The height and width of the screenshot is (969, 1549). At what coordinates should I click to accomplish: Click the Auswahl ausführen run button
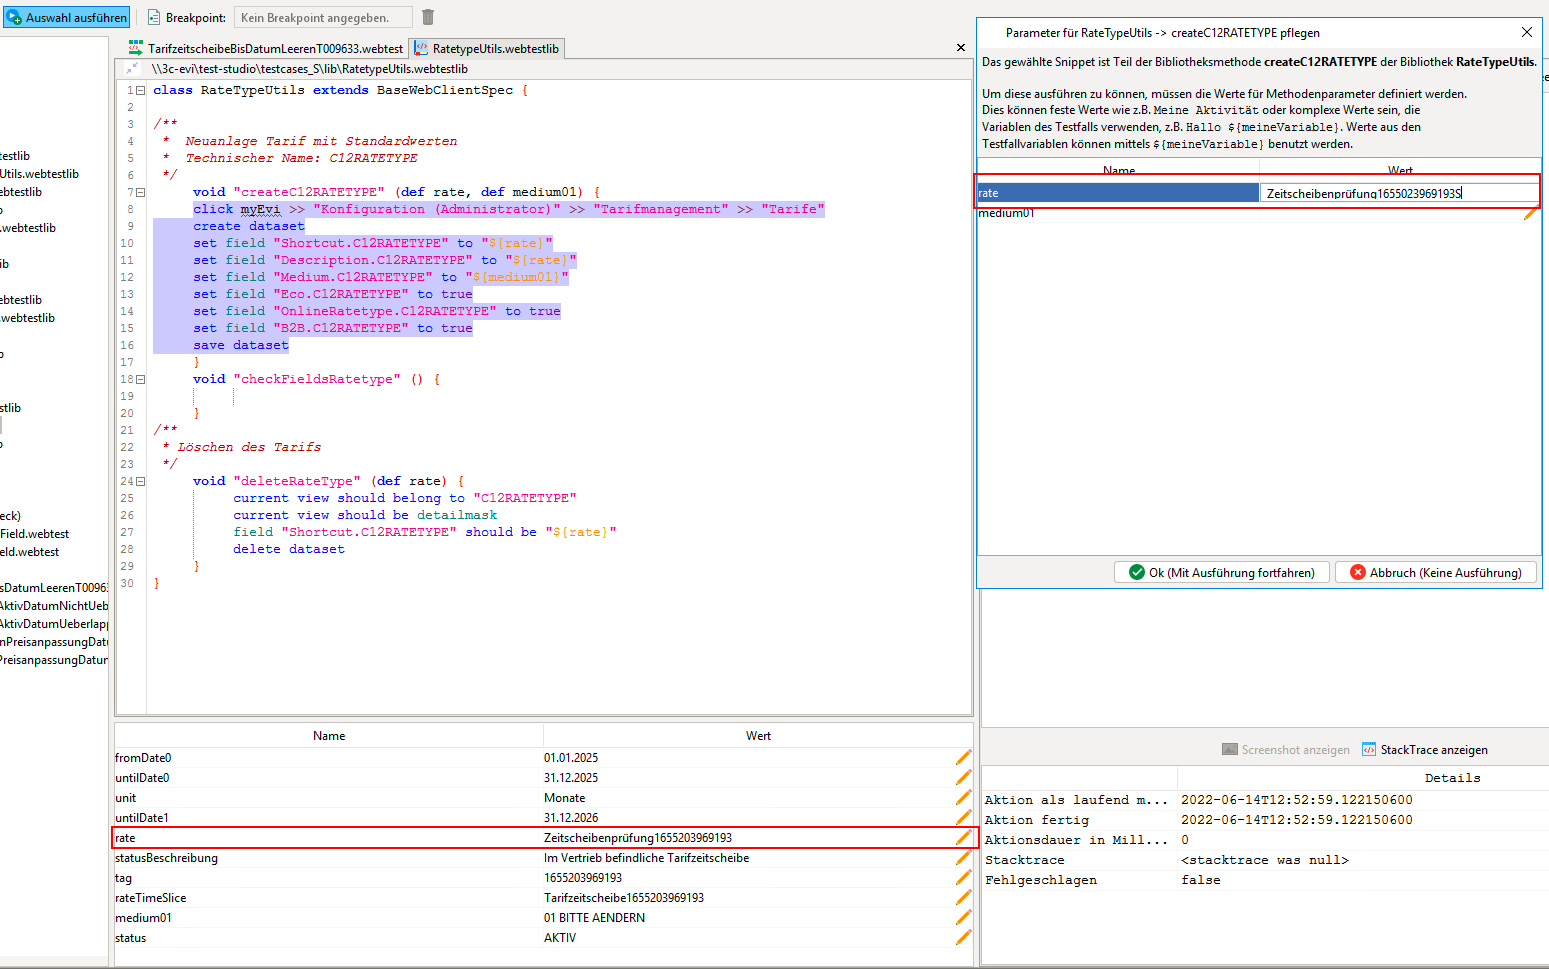(x=67, y=17)
